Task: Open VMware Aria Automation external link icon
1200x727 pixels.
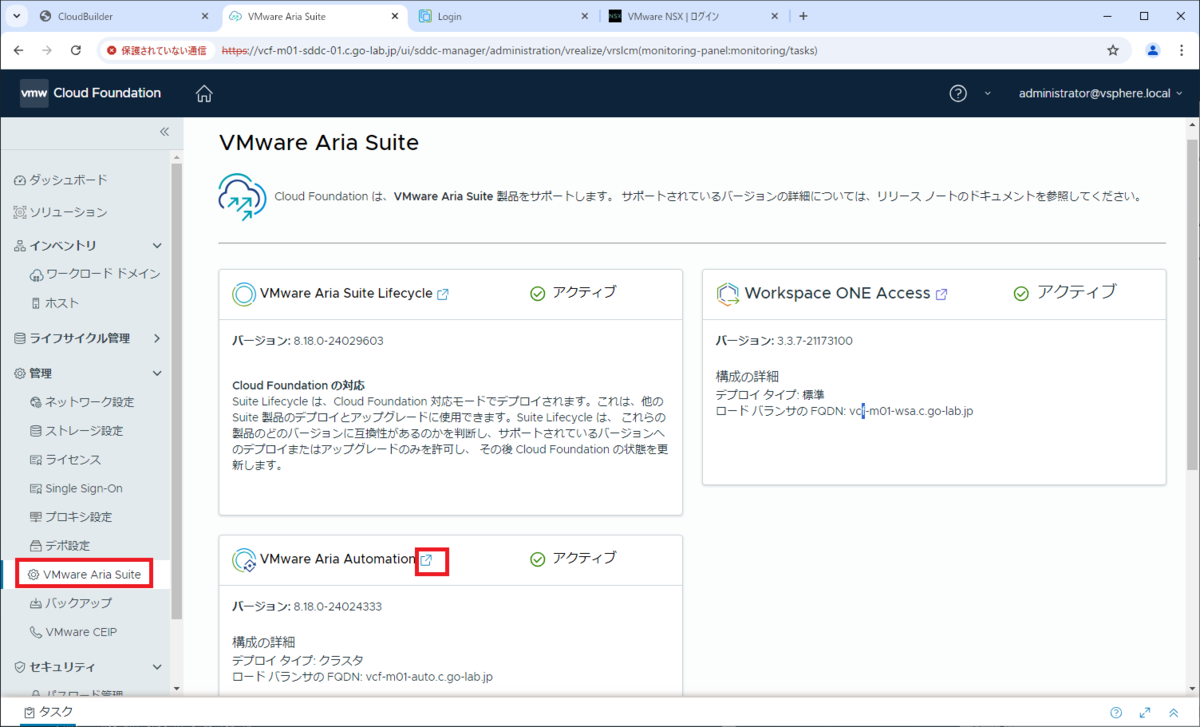Action: (426, 560)
